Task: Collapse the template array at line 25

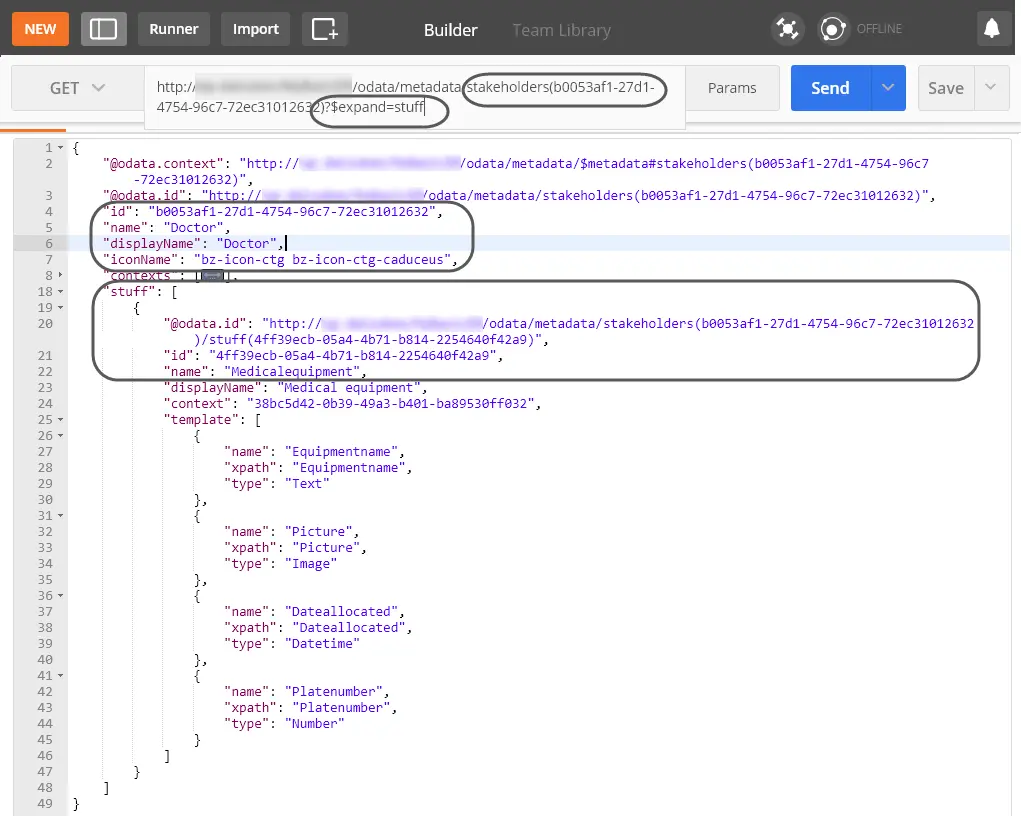Action: click(x=61, y=420)
